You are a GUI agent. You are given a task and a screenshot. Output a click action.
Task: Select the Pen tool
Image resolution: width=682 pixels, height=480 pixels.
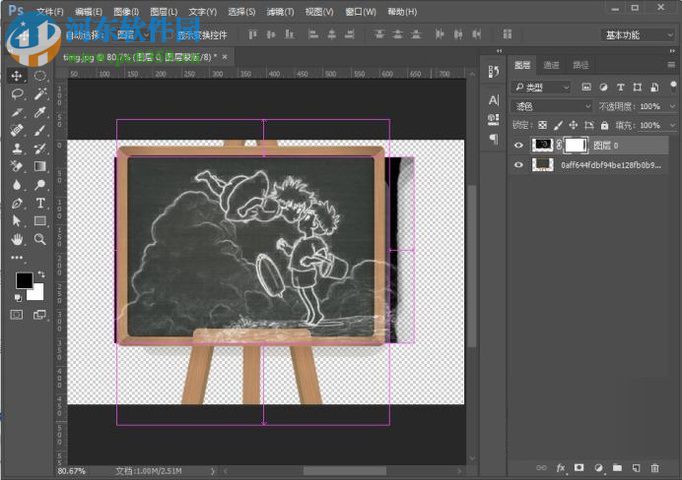tap(17, 203)
